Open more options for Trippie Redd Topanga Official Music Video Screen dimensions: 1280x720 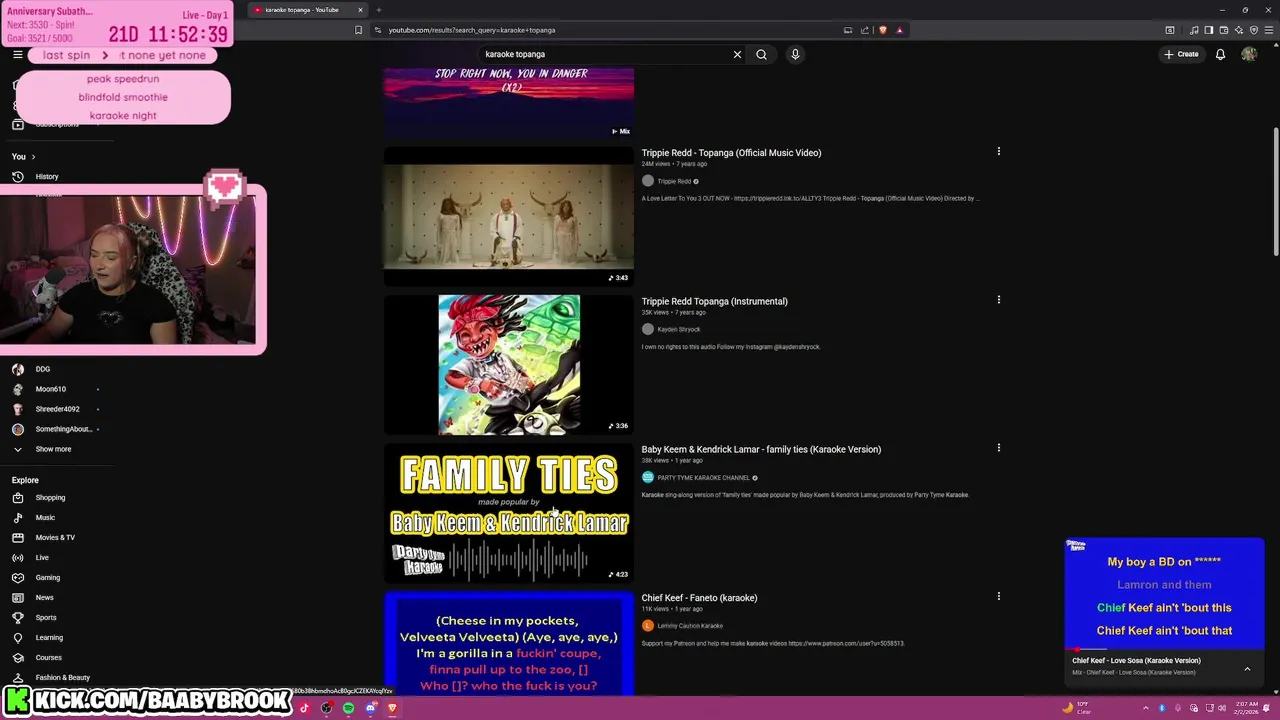click(x=998, y=152)
